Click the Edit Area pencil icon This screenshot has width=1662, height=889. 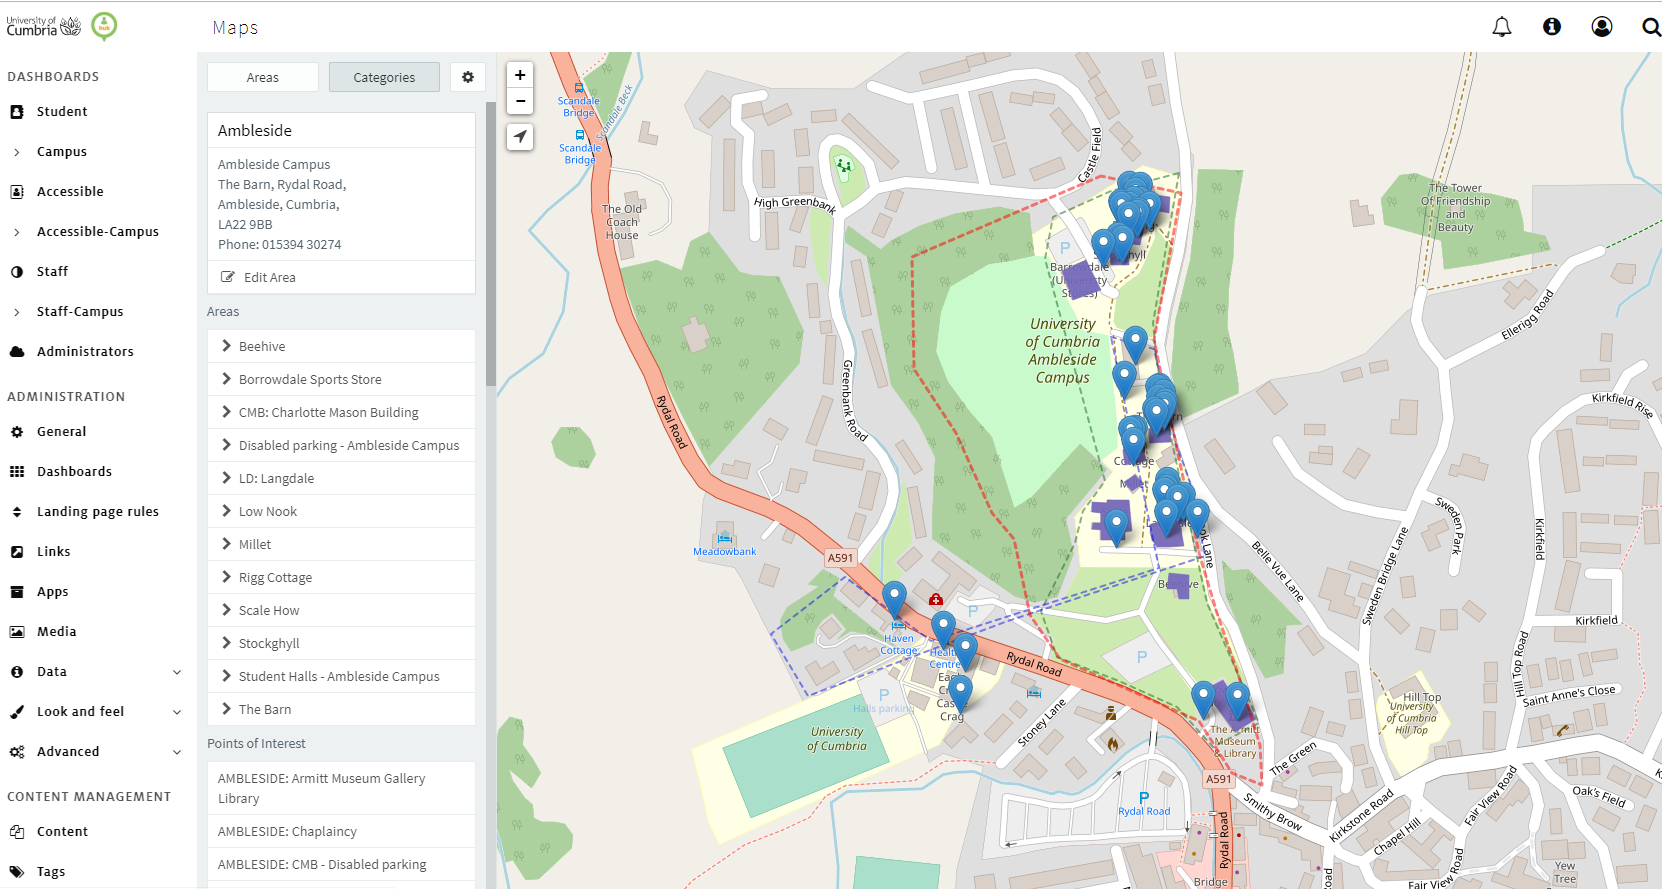(x=228, y=277)
